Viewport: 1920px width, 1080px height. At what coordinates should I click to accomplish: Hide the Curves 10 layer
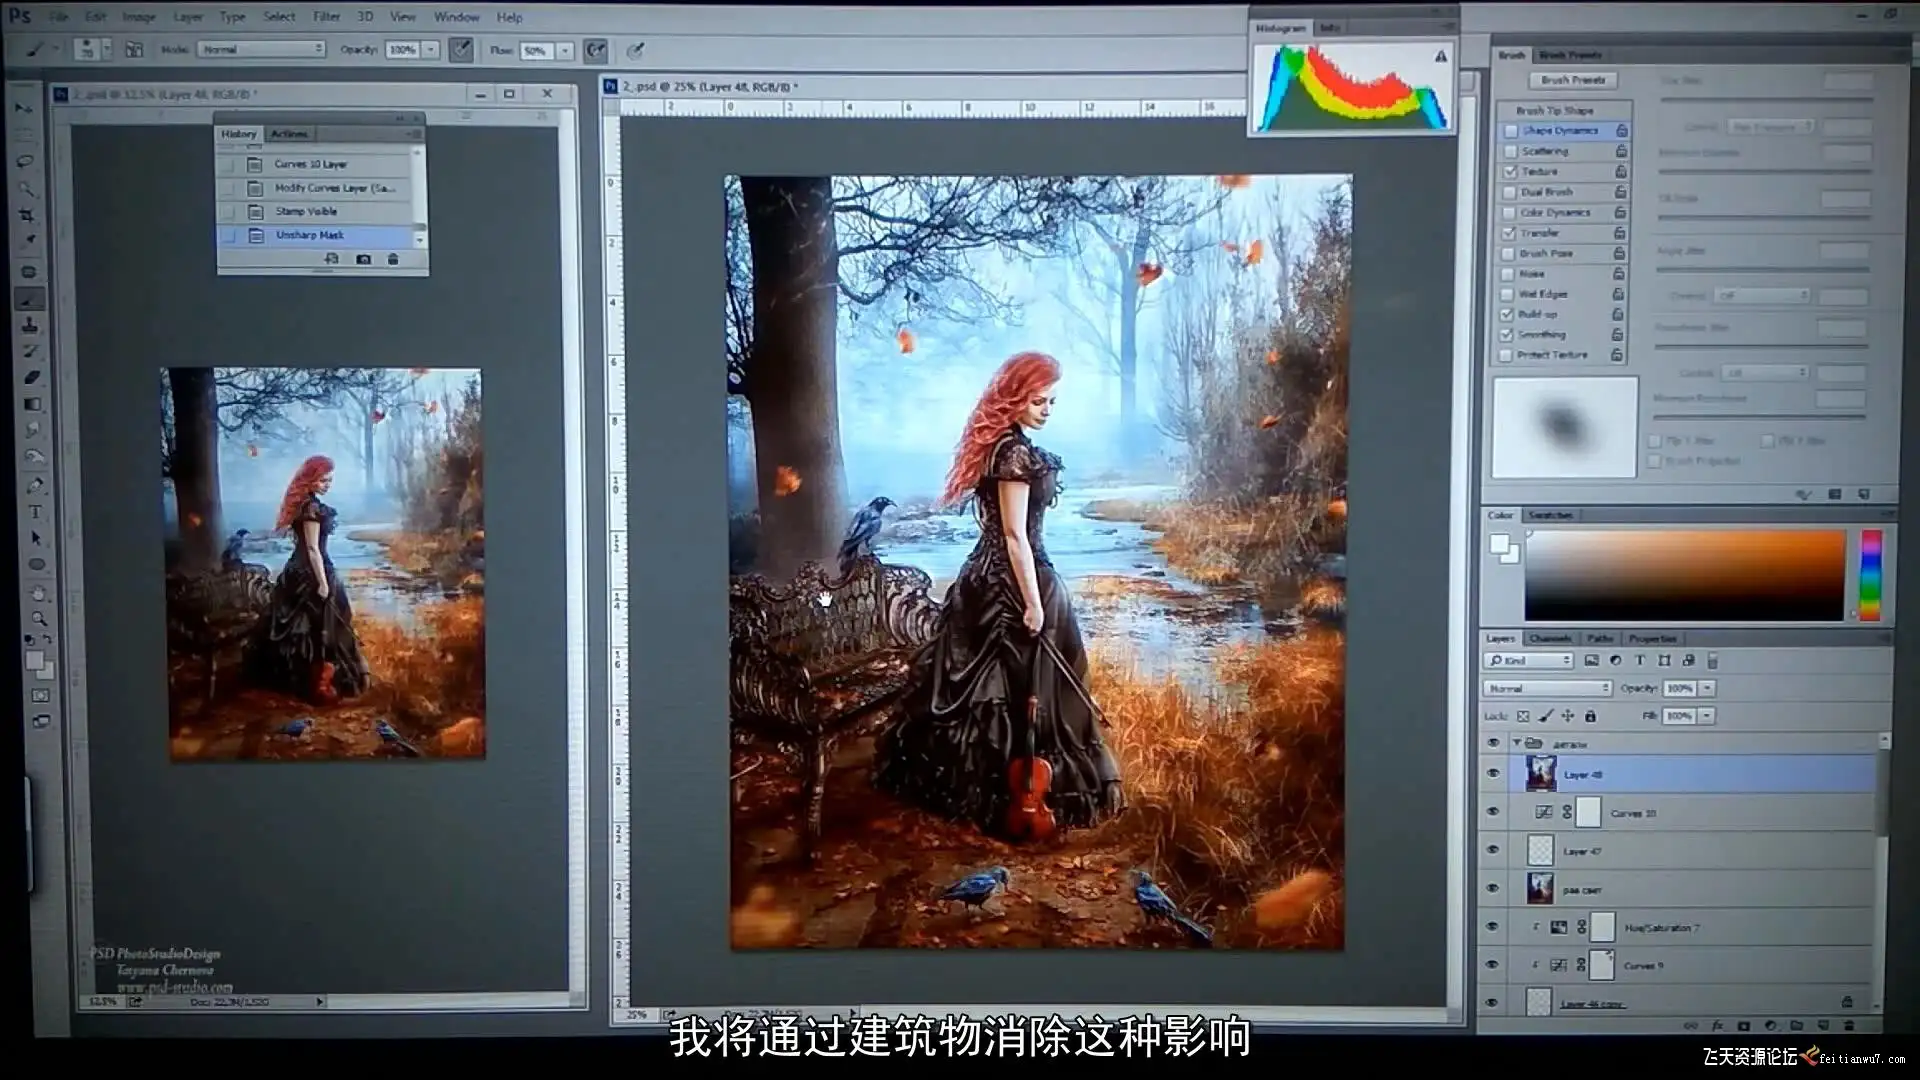pos(1493,812)
